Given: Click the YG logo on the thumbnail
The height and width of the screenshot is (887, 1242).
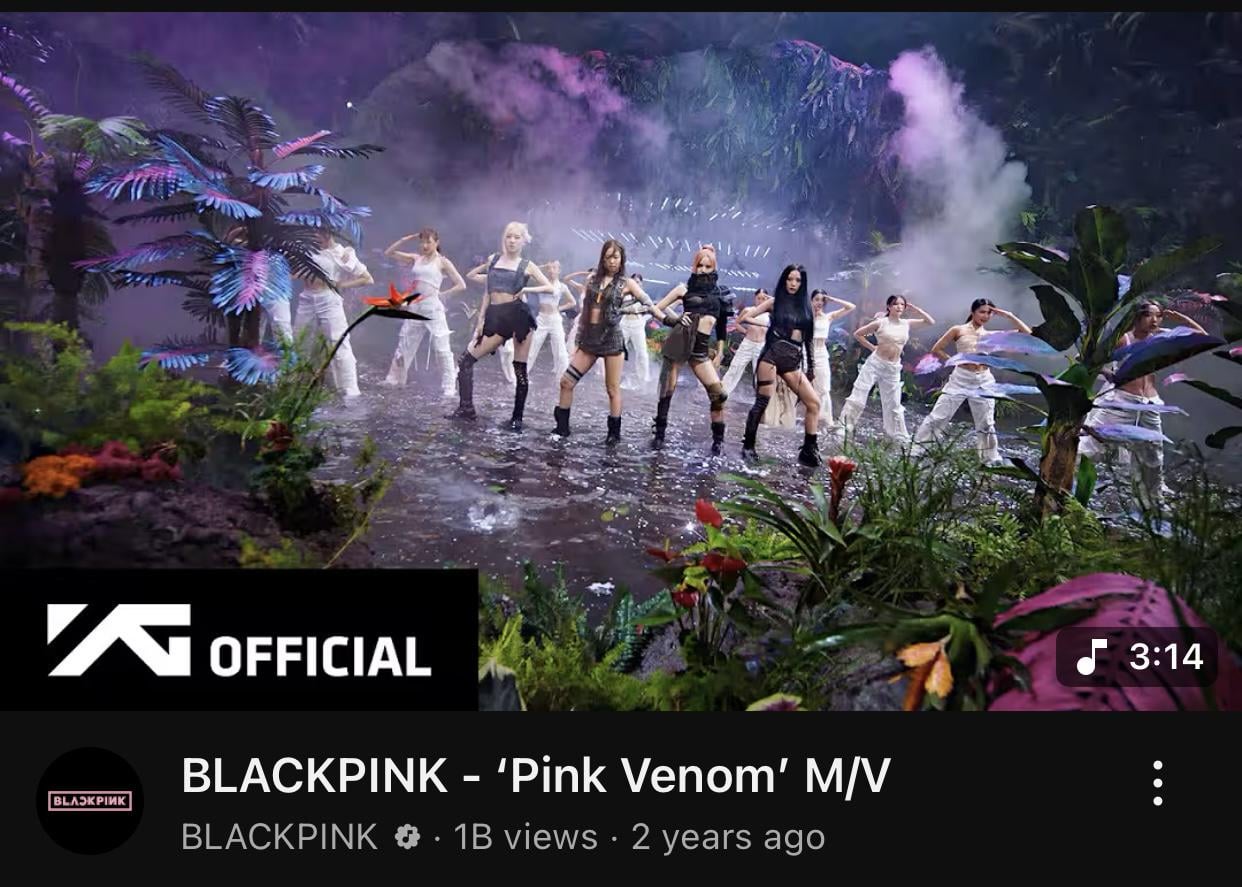Looking at the screenshot, I should (x=119, y=640).
